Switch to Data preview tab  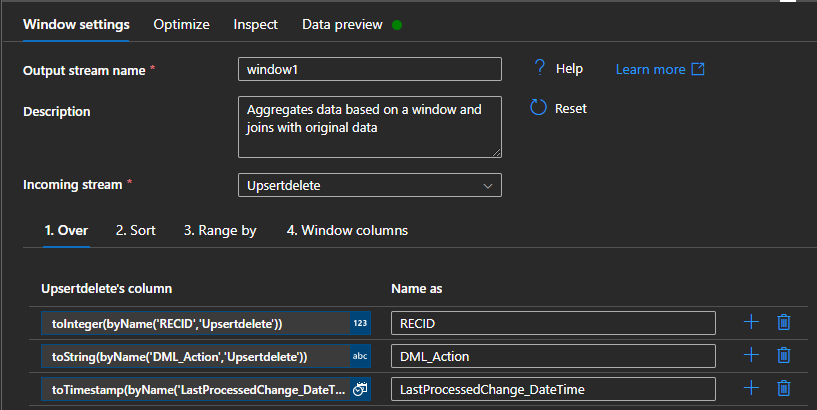point(342,24)
